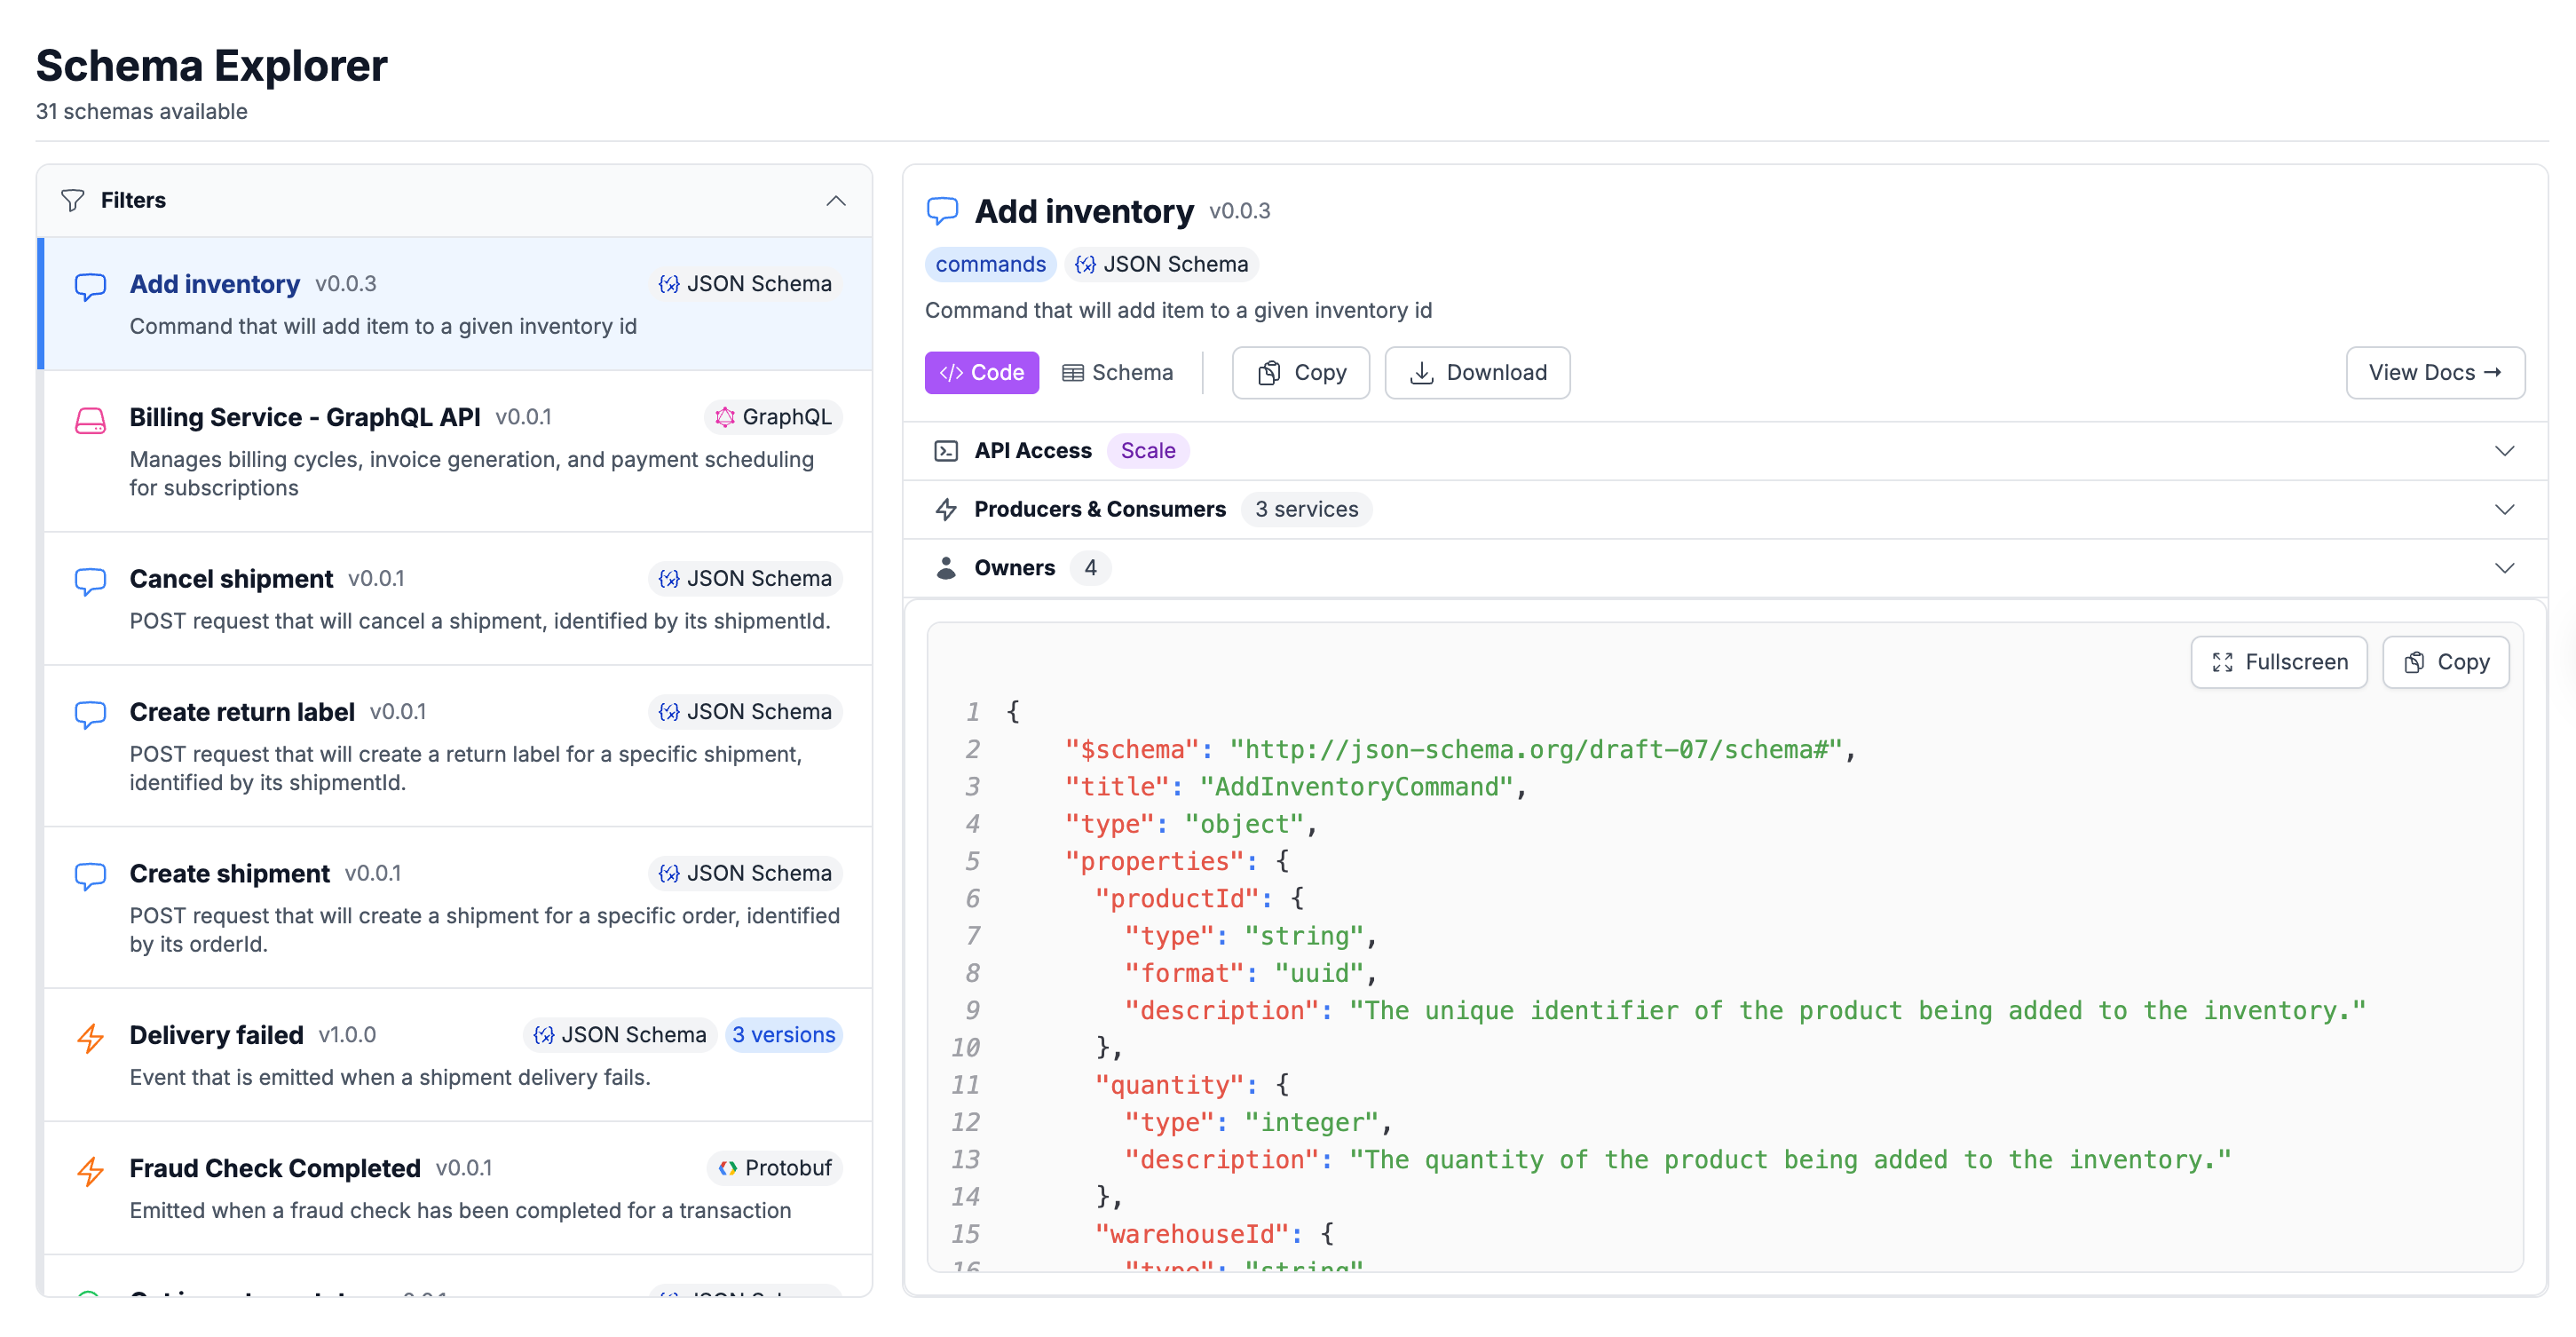Click the View Docs button

point(2435,372)
